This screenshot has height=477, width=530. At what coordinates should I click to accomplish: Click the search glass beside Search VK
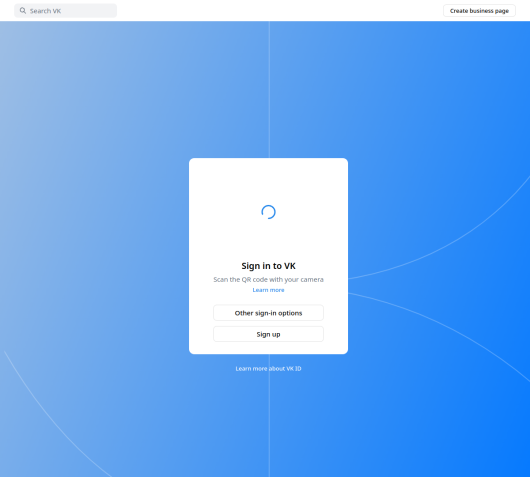(x=23, y=11)
